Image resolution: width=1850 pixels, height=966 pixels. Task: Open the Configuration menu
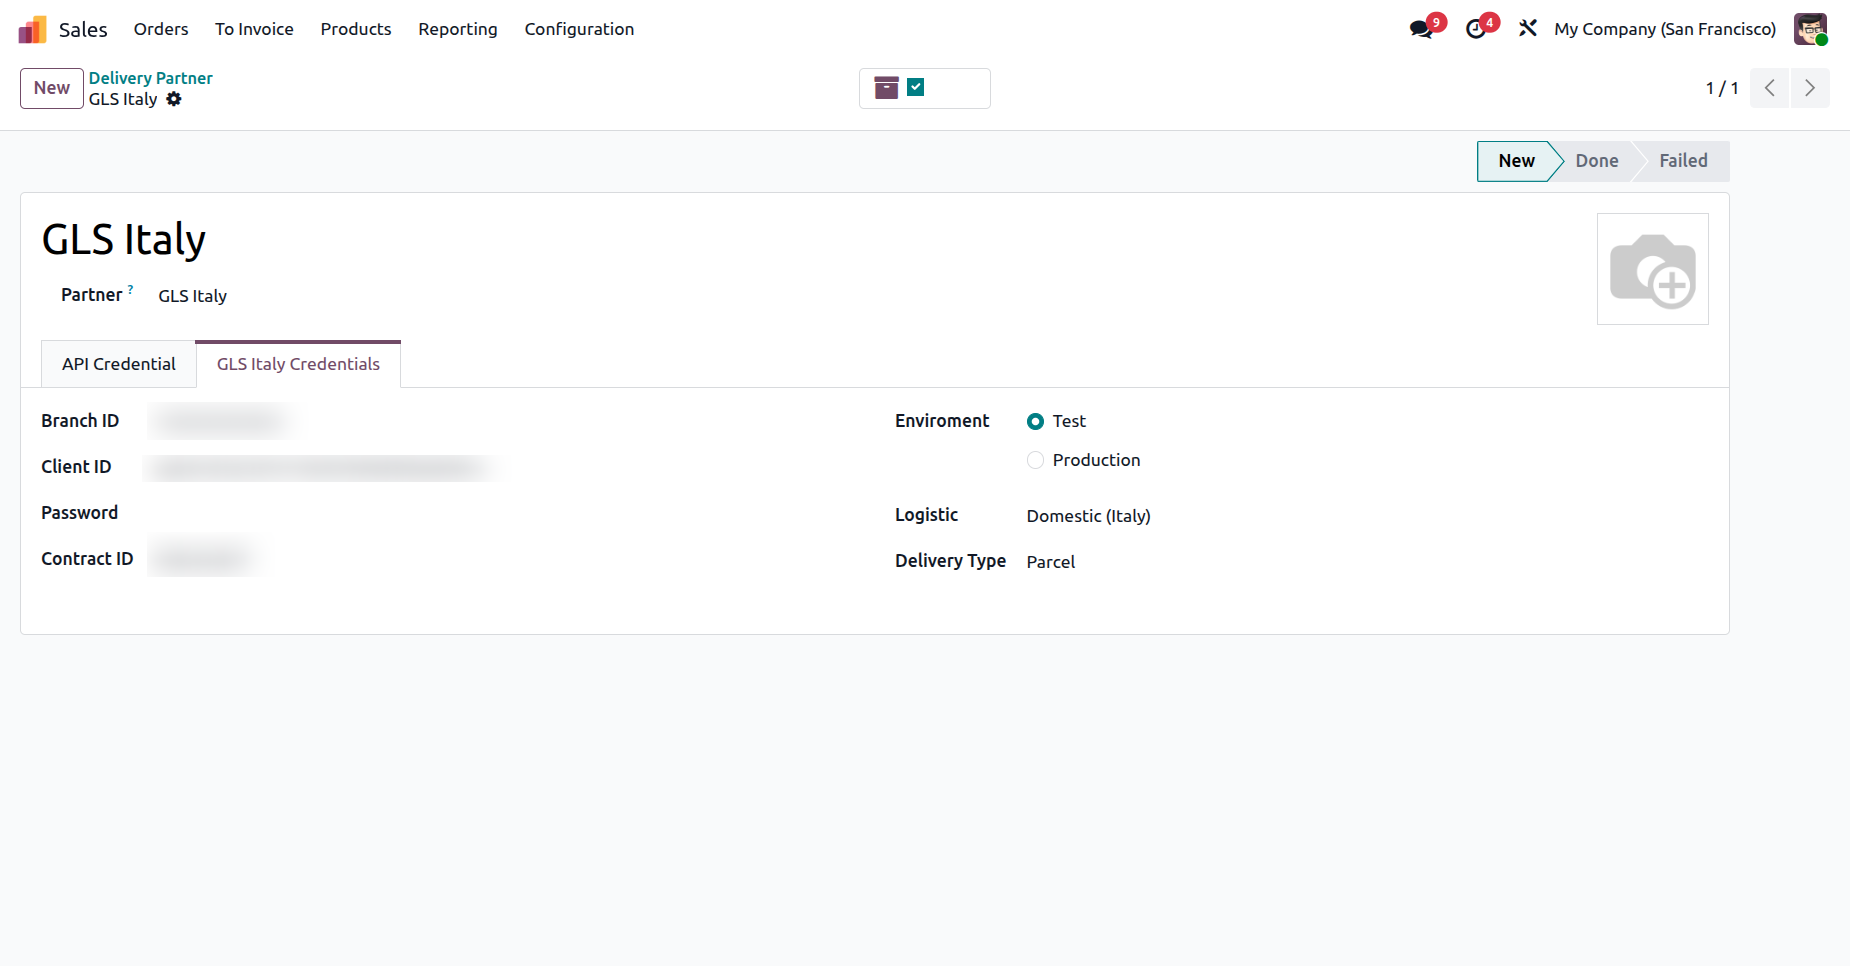pos(579,29)
